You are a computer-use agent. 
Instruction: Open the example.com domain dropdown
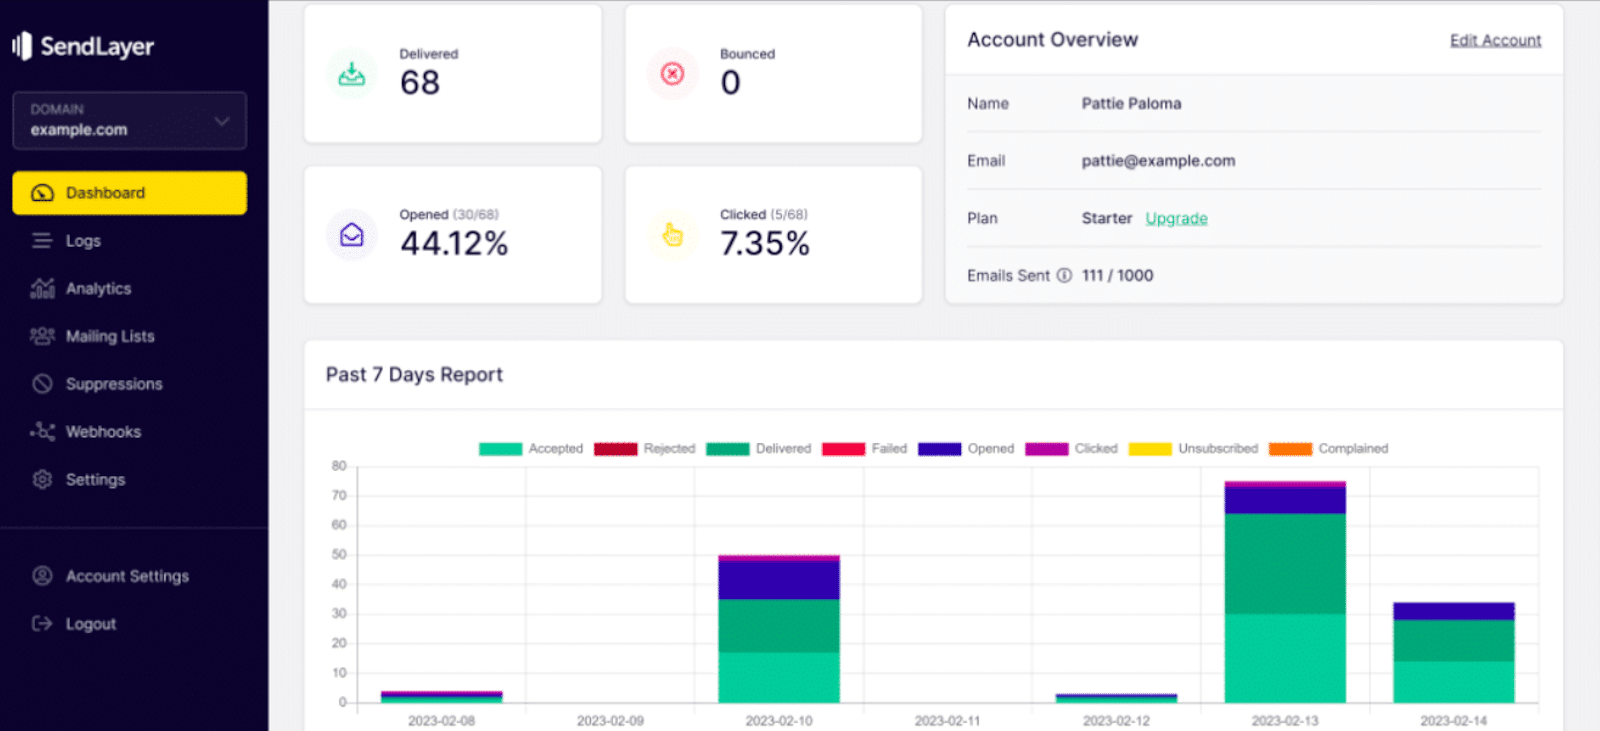coord(129,121)
